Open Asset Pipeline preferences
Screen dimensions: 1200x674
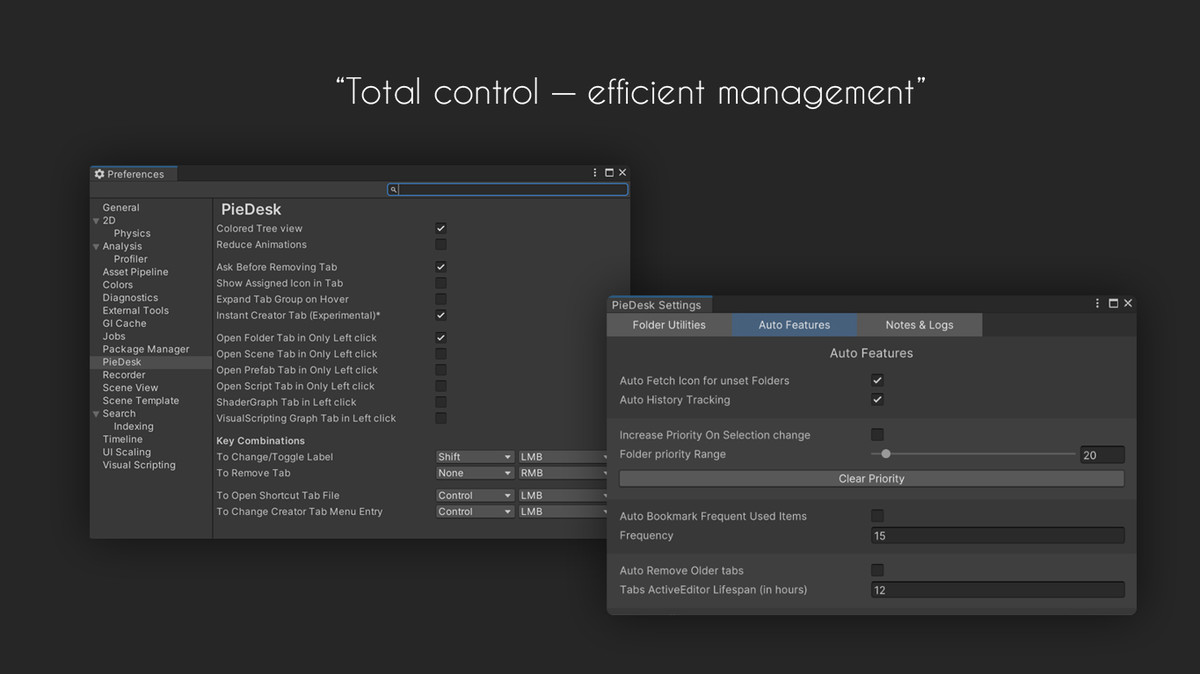click(135, 272)
